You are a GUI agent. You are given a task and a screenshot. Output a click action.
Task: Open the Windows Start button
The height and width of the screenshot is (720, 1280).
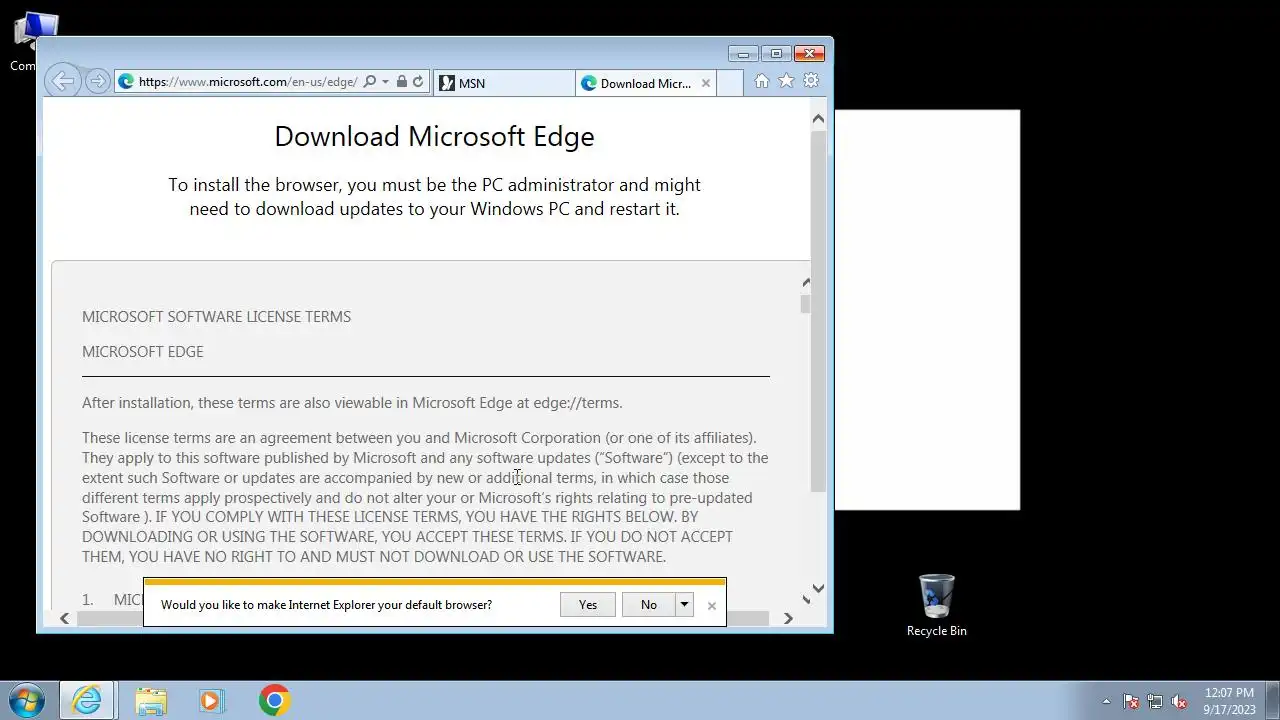click(x=27, y=700)
